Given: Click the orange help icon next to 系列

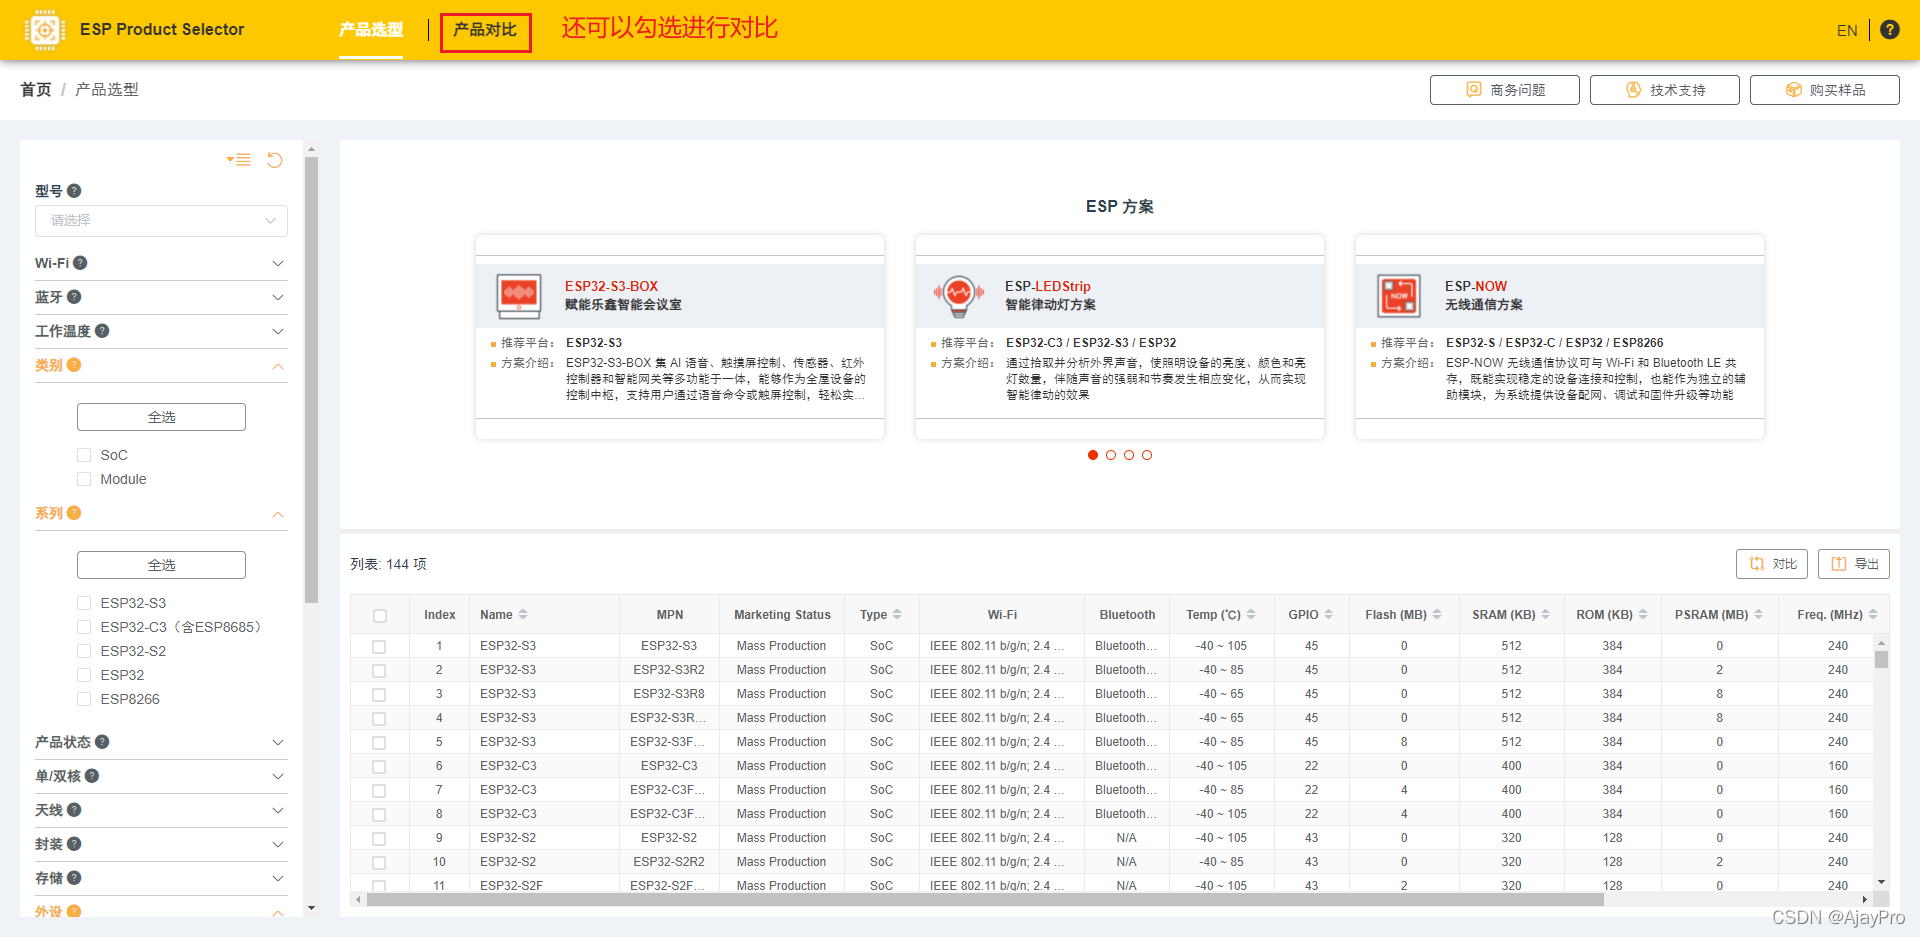Looking at the screenshot, I should pos(74,513).
